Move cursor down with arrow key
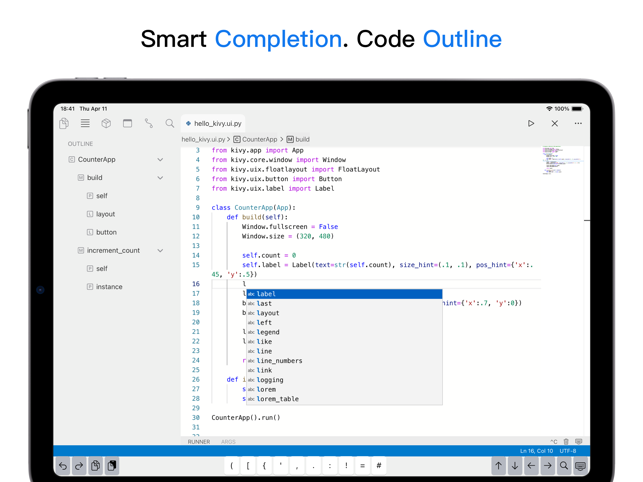Screen dimensions: 643x482 point(515,466)
